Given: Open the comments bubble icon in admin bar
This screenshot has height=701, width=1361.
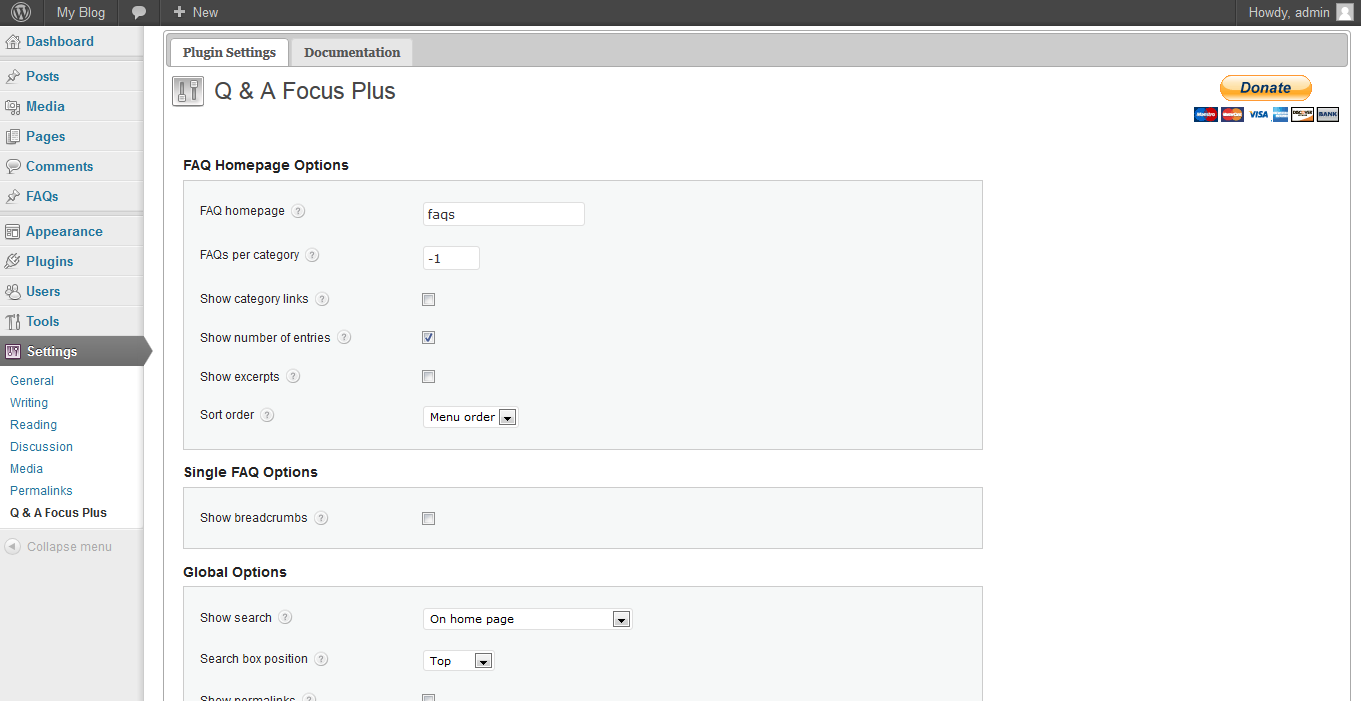Looking at the screenshot, I should [x=139, y=13].
